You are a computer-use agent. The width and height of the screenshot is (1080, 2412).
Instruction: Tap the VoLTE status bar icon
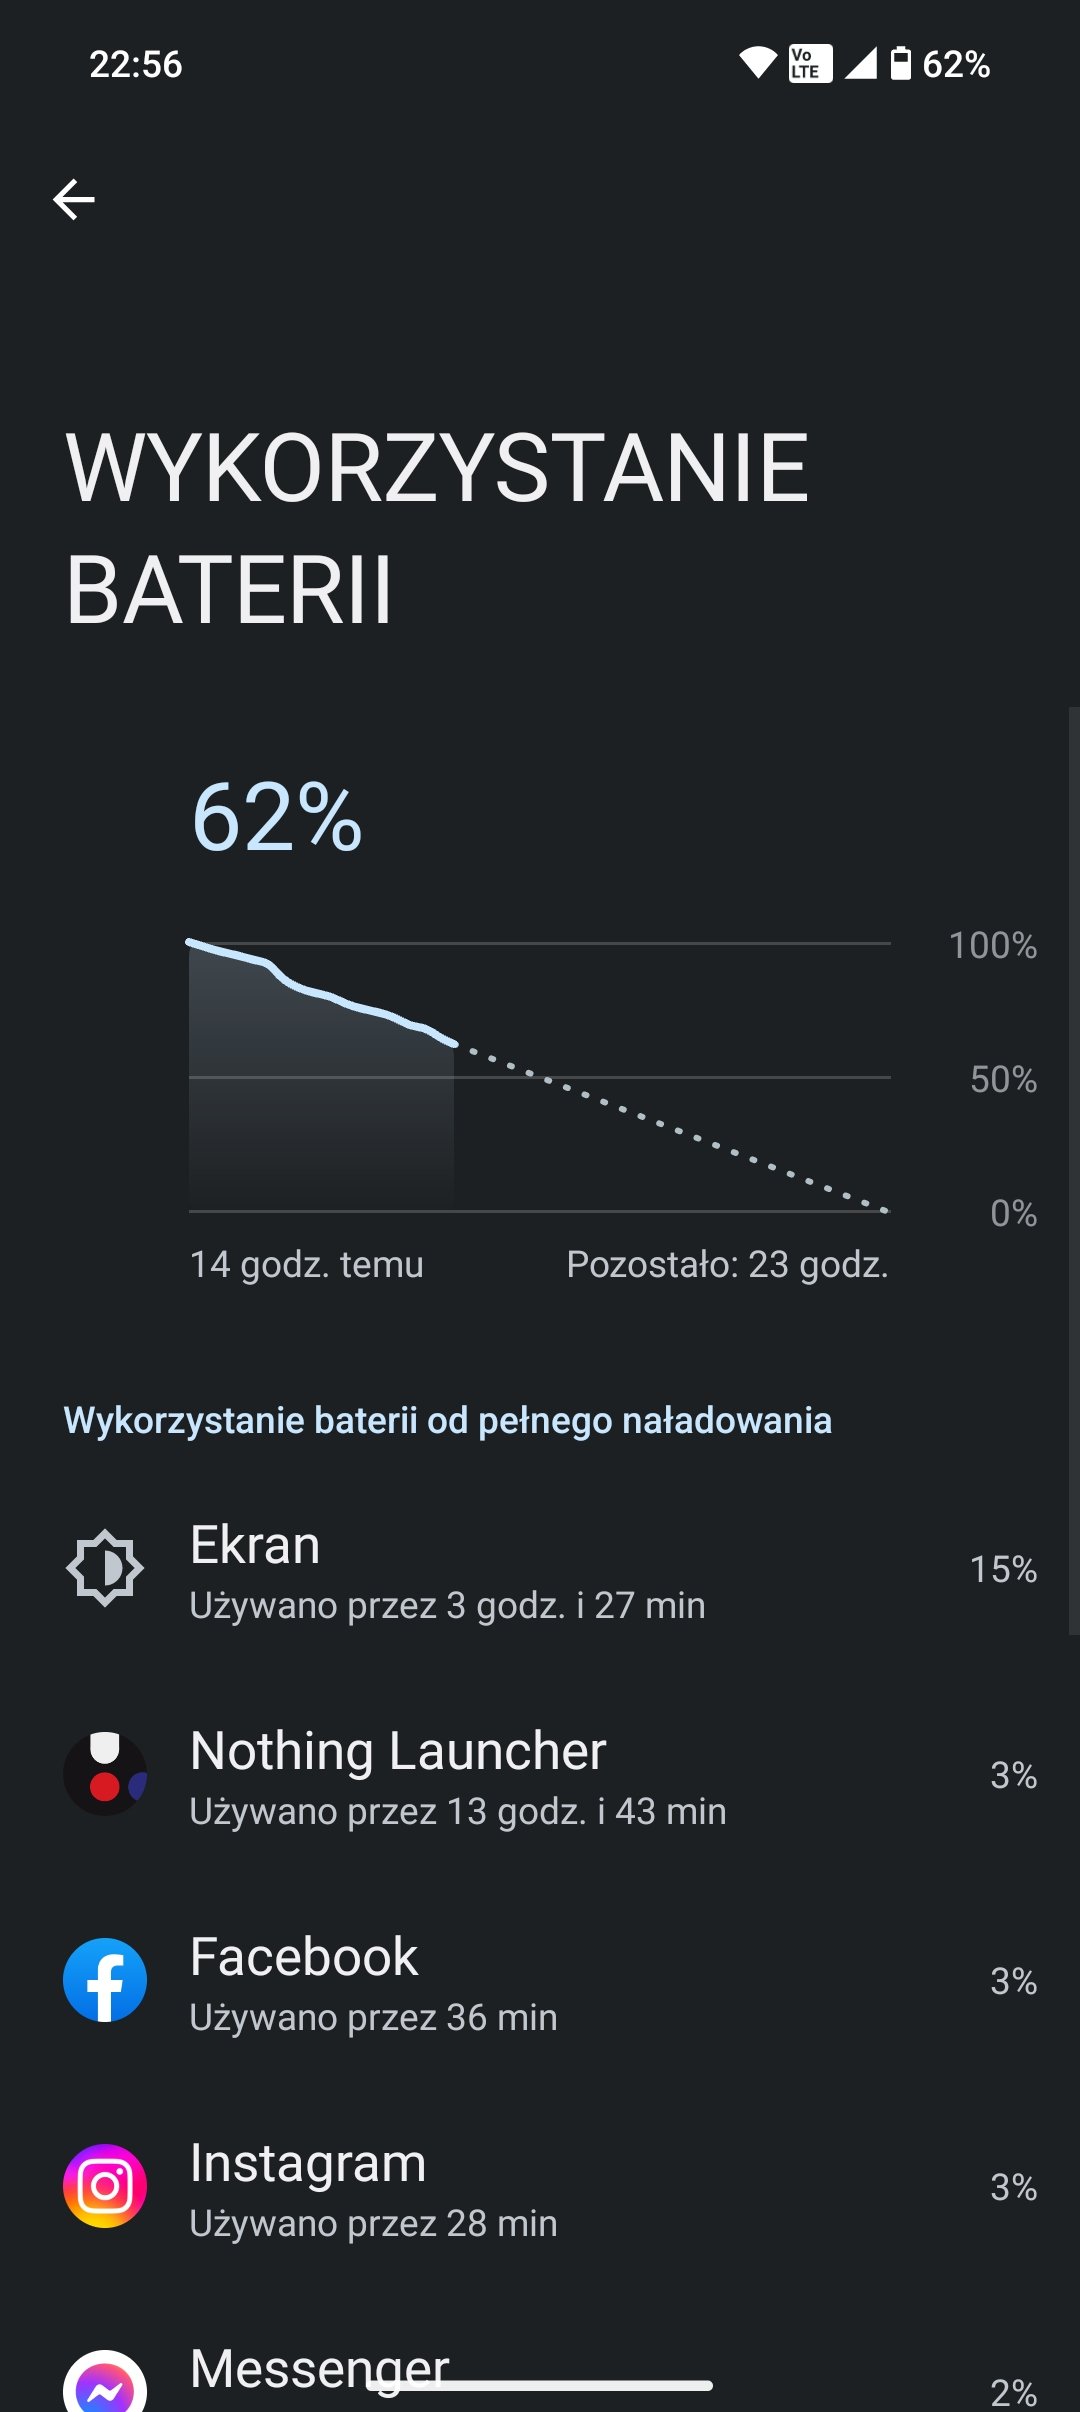(x=810, y=64)
